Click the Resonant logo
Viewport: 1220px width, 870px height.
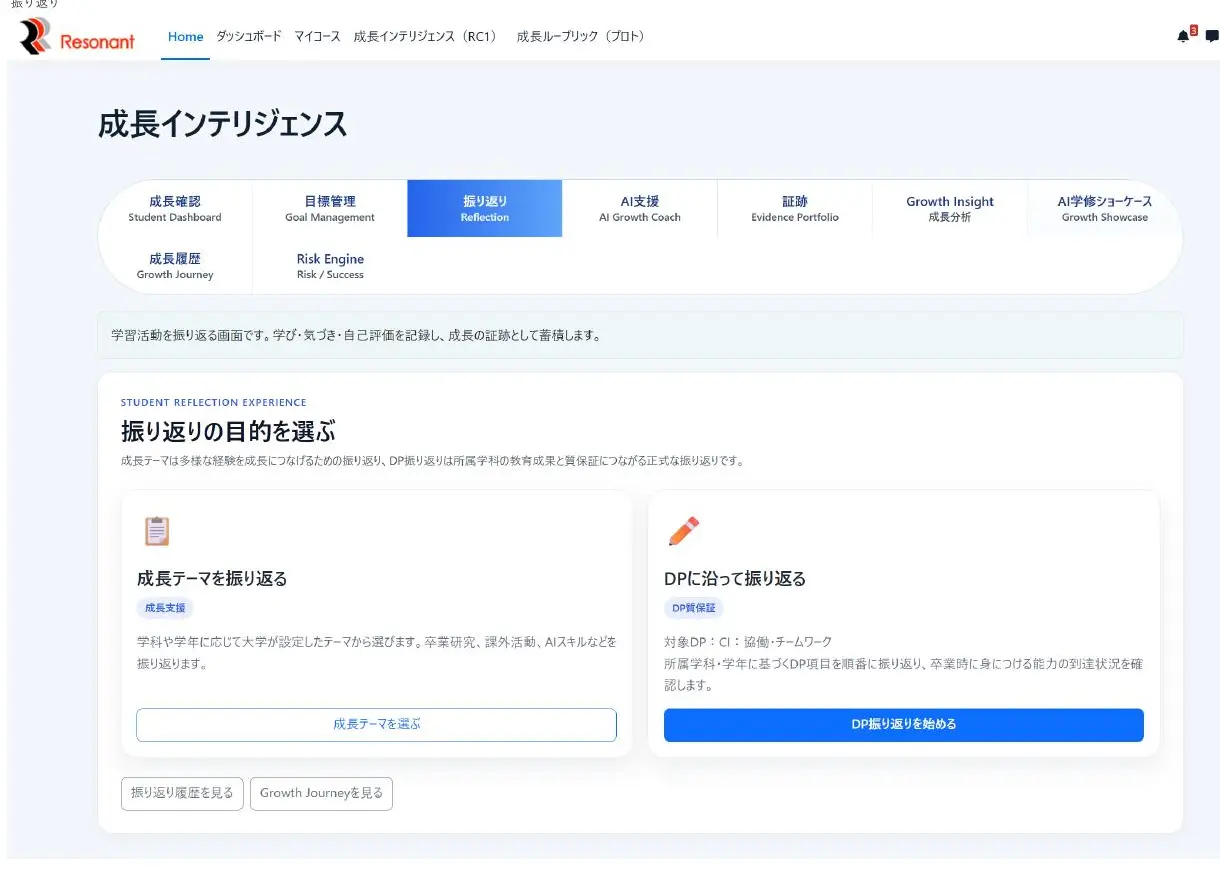77,38
